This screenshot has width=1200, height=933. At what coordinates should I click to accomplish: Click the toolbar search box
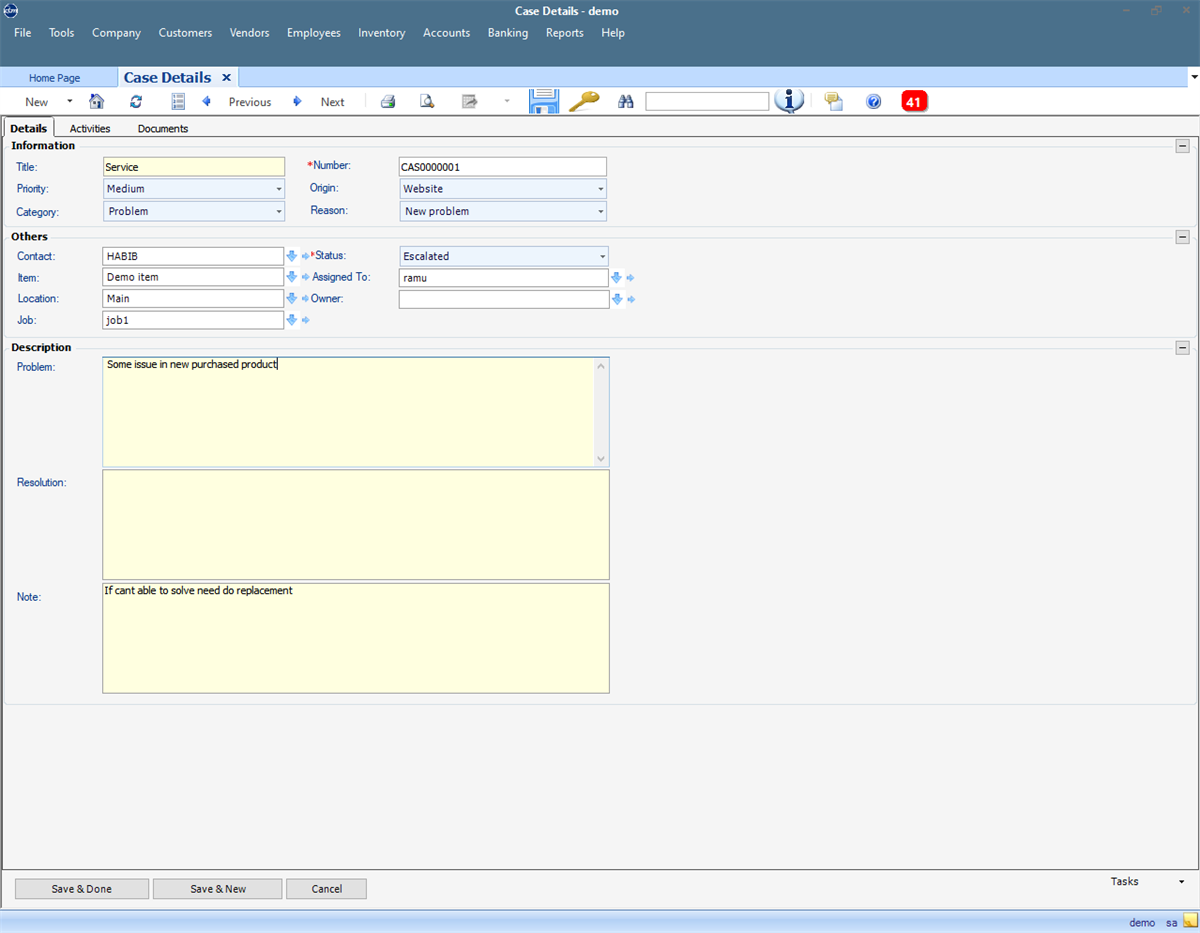707,102
